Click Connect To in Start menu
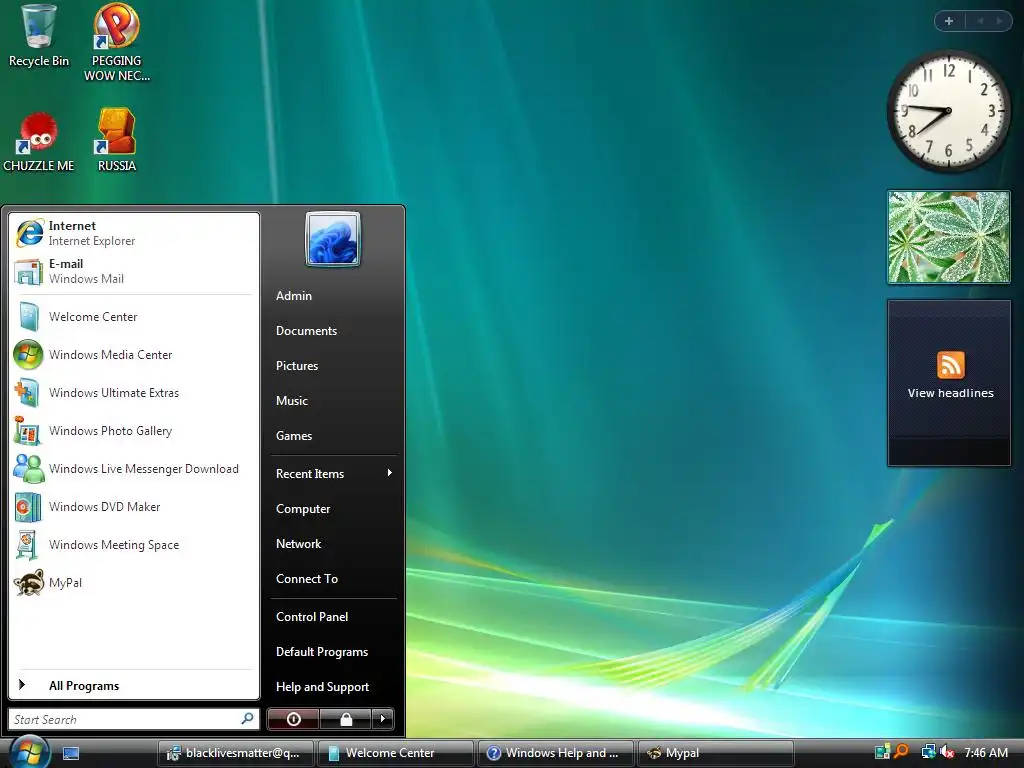This screenshot has height=768, width=1024. 307,579
